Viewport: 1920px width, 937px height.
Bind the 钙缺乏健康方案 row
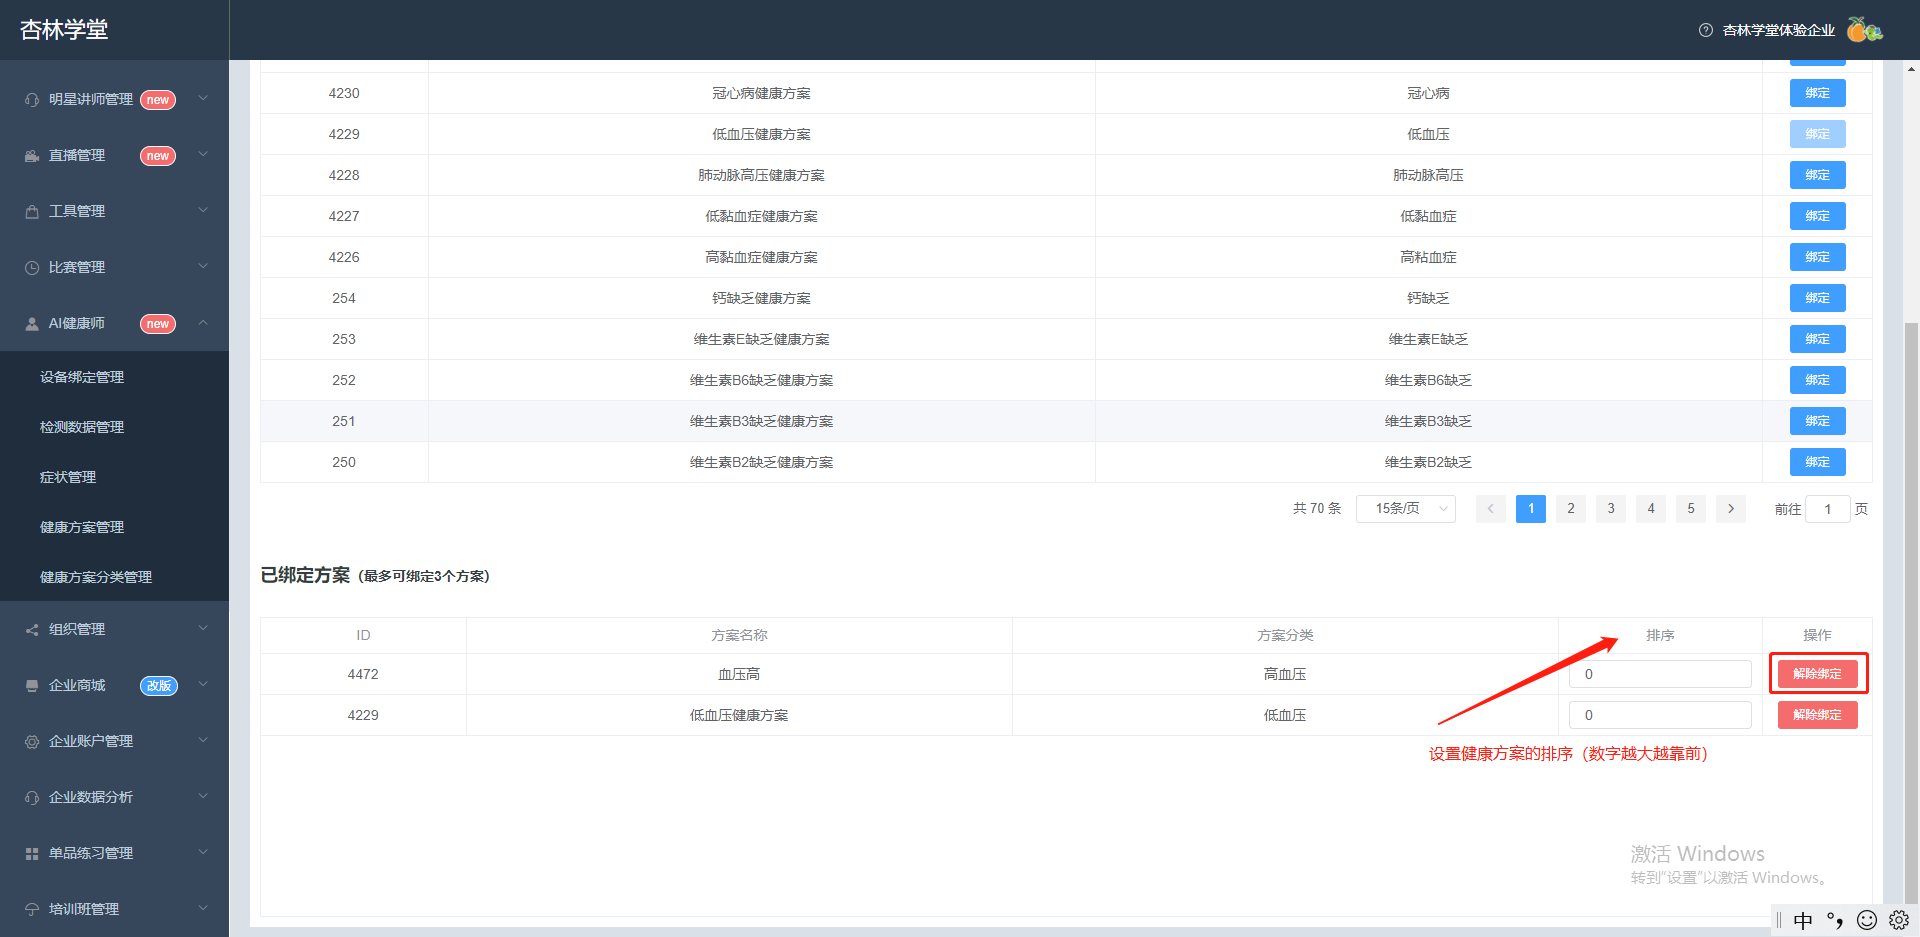click(1817, 298)
